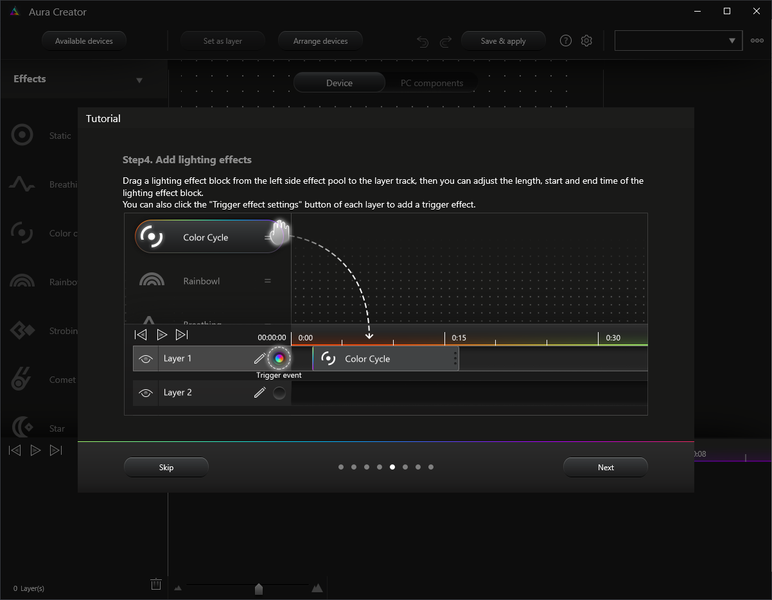
Task: Open the help question mark icon
Action: click(x=566, y=41)
